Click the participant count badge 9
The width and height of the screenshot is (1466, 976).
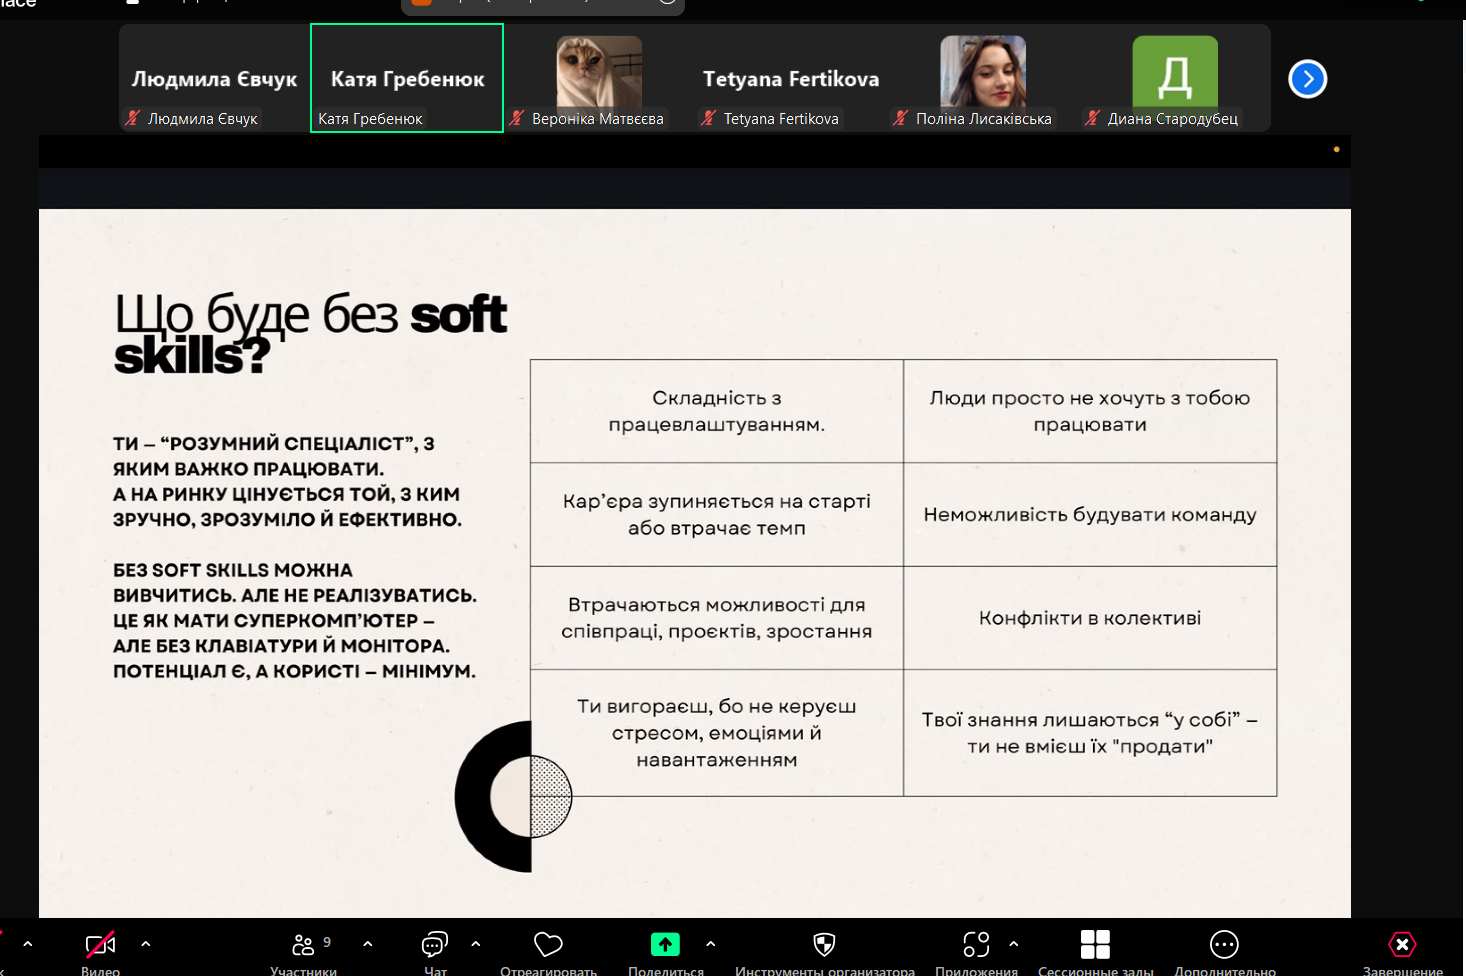tap(327, 942)
